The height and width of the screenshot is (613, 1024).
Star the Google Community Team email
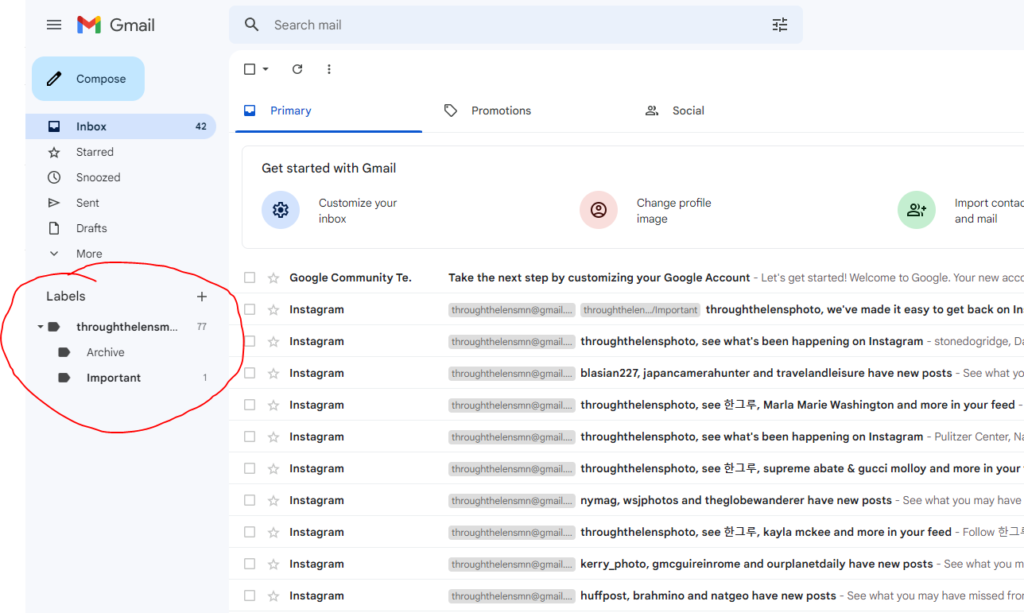273,278
